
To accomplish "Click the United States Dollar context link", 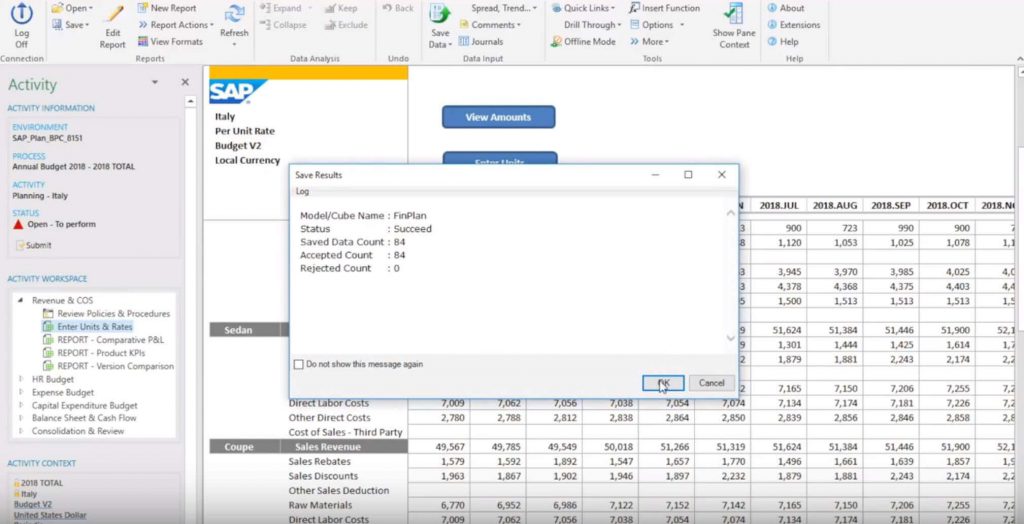I will pos(48,515).
